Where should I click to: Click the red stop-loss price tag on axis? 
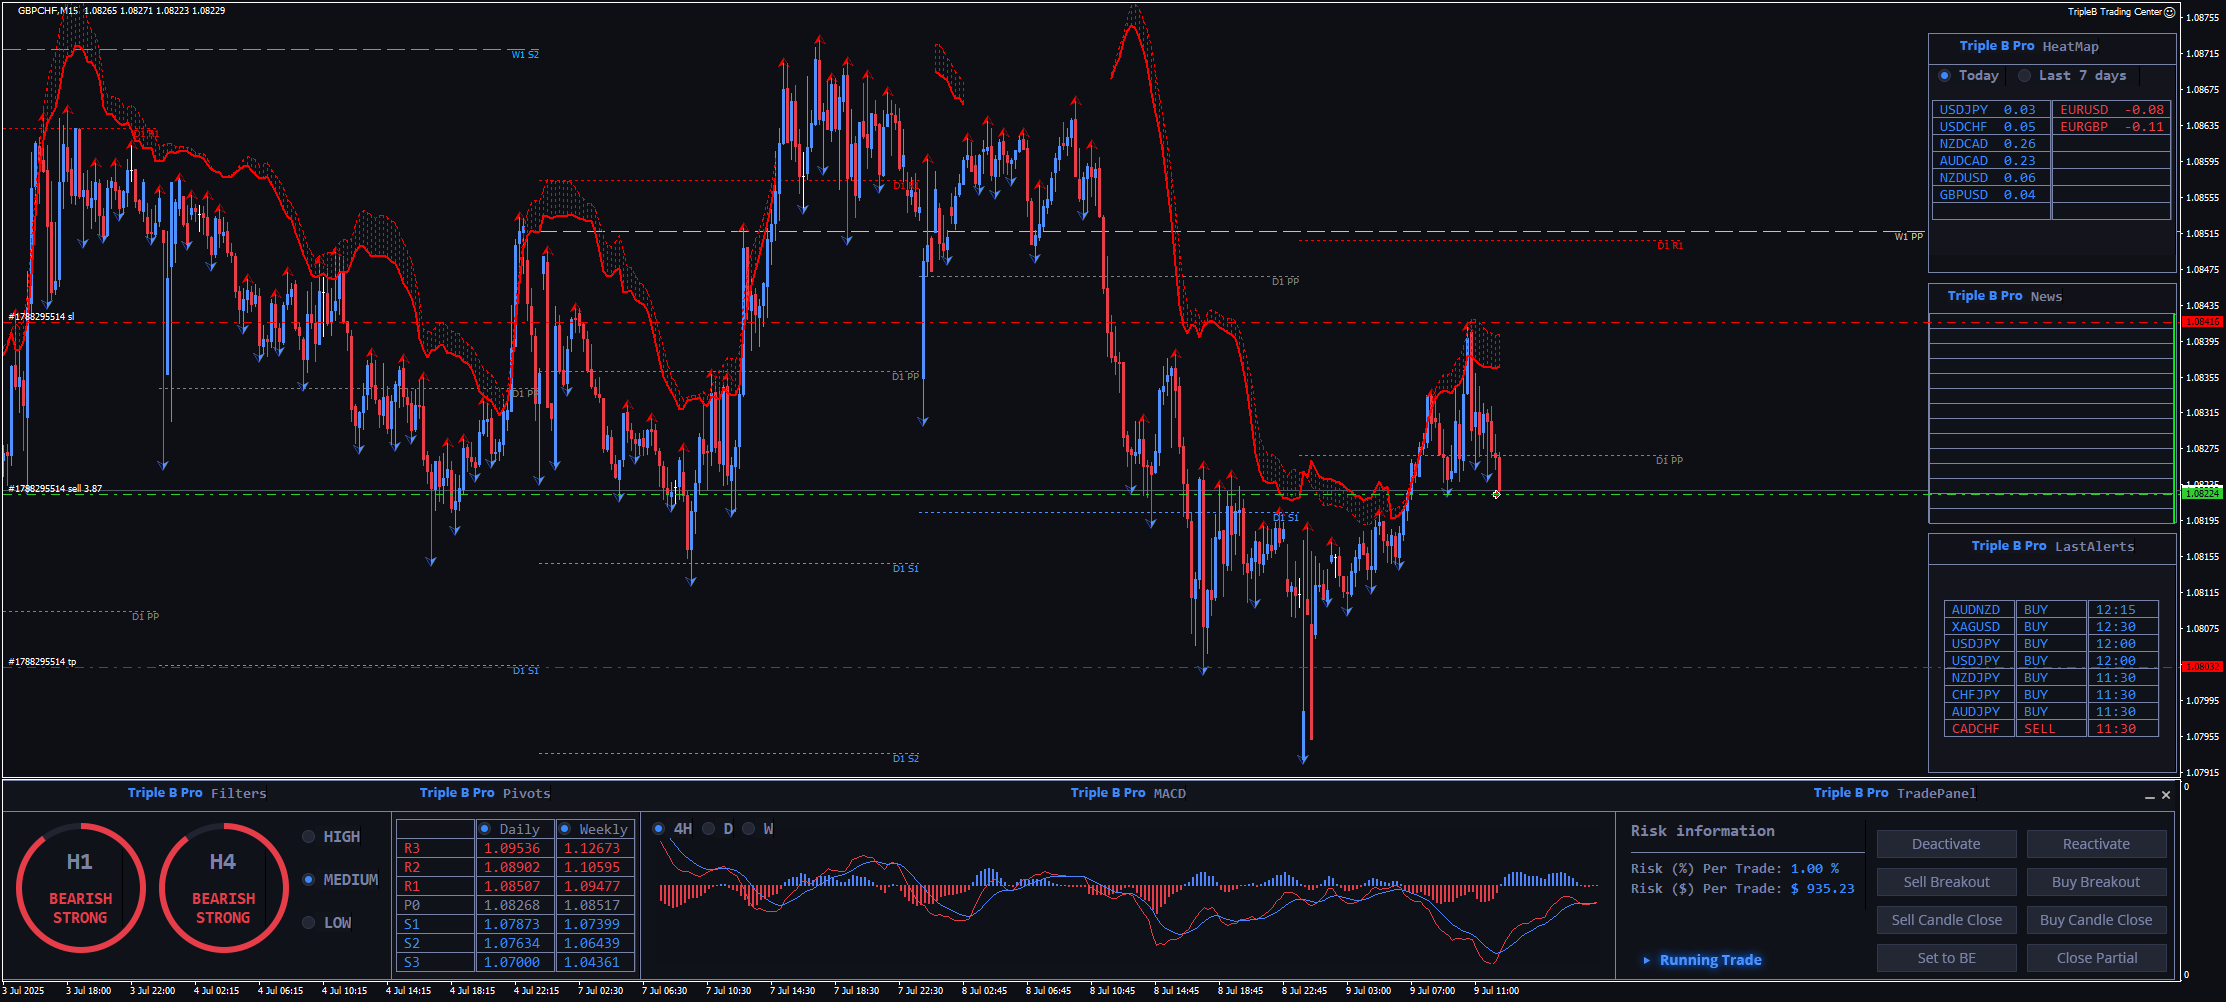click(2201, 322)
